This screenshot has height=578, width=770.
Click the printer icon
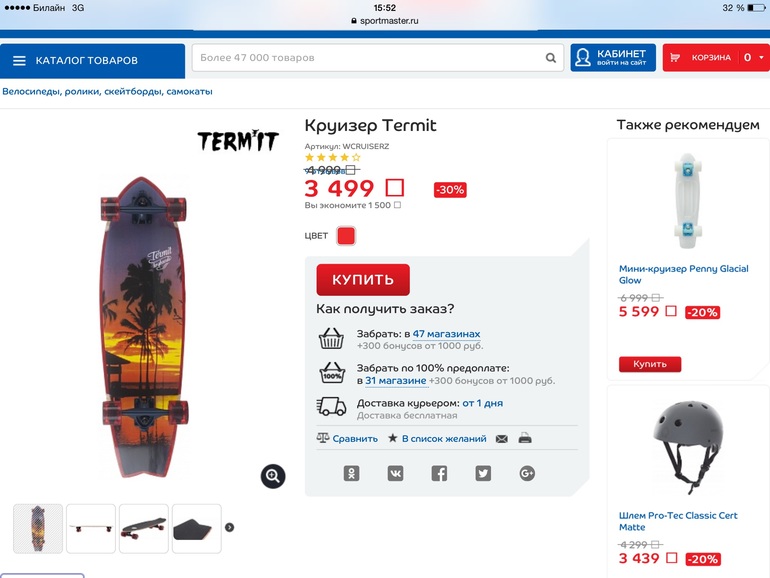click(x=525, y=438)
